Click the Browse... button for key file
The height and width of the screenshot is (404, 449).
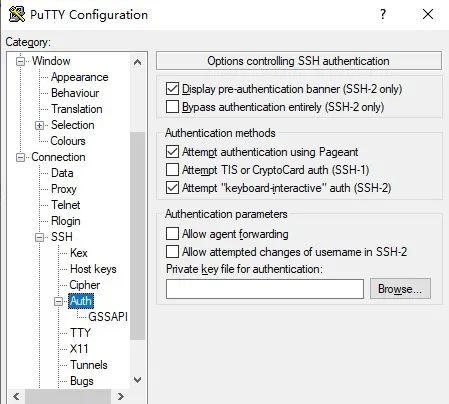pos(400,289)
